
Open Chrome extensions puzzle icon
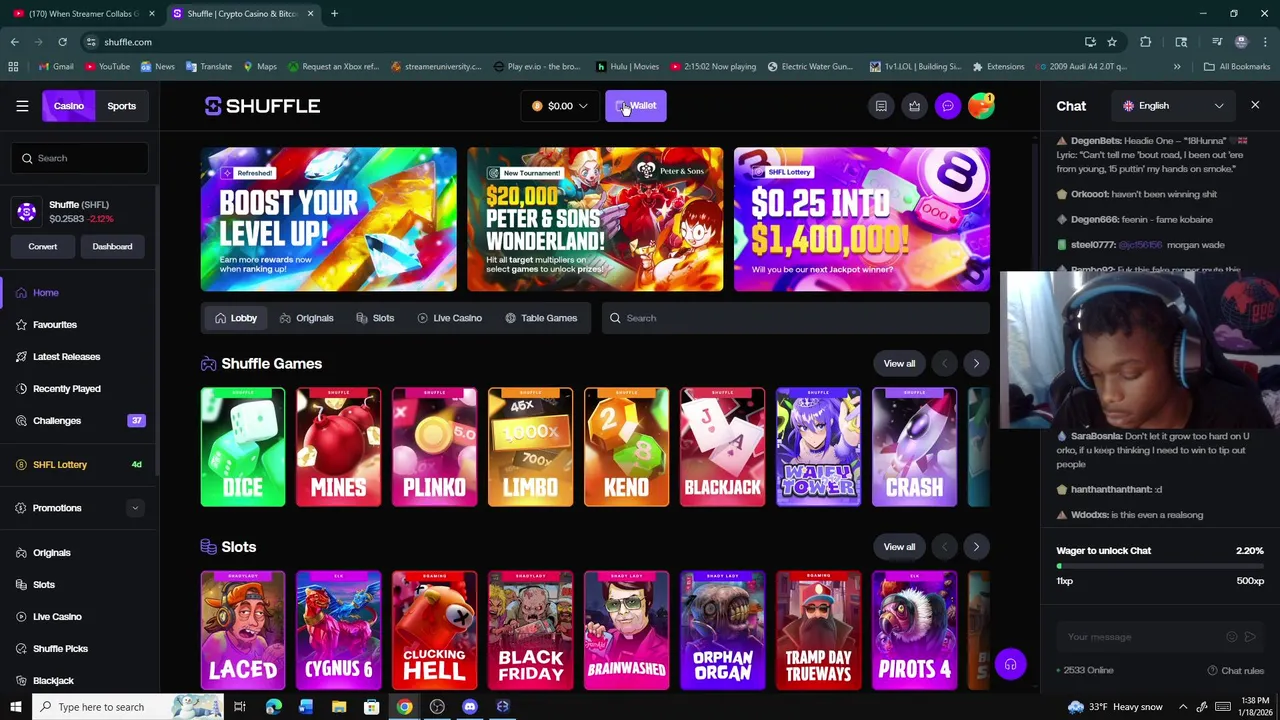[1146, 42]
